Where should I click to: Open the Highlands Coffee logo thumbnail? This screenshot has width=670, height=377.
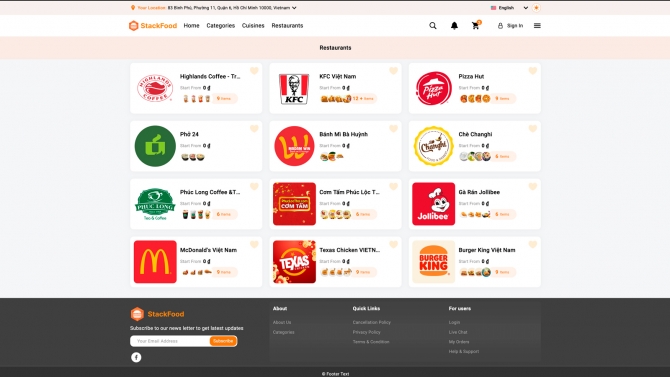coord(155,88)
